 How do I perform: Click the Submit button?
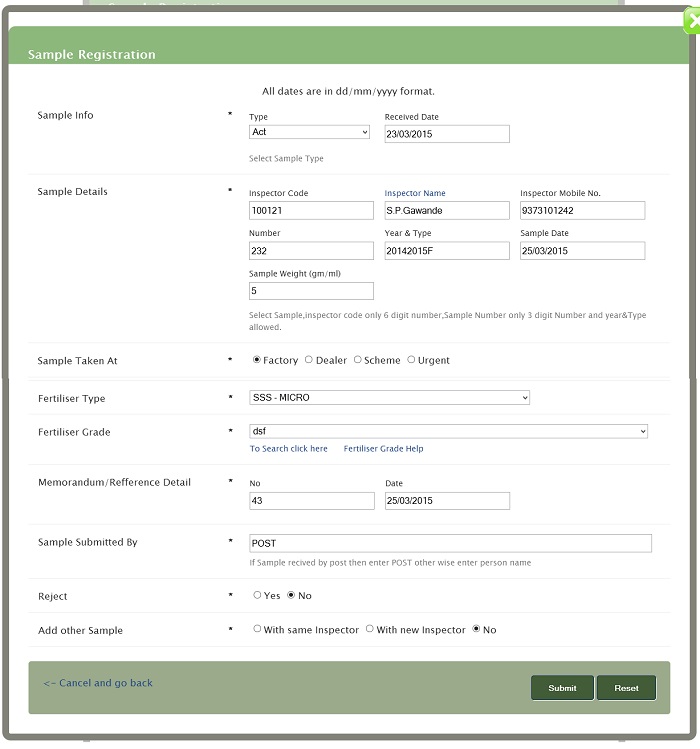point(562,688)
